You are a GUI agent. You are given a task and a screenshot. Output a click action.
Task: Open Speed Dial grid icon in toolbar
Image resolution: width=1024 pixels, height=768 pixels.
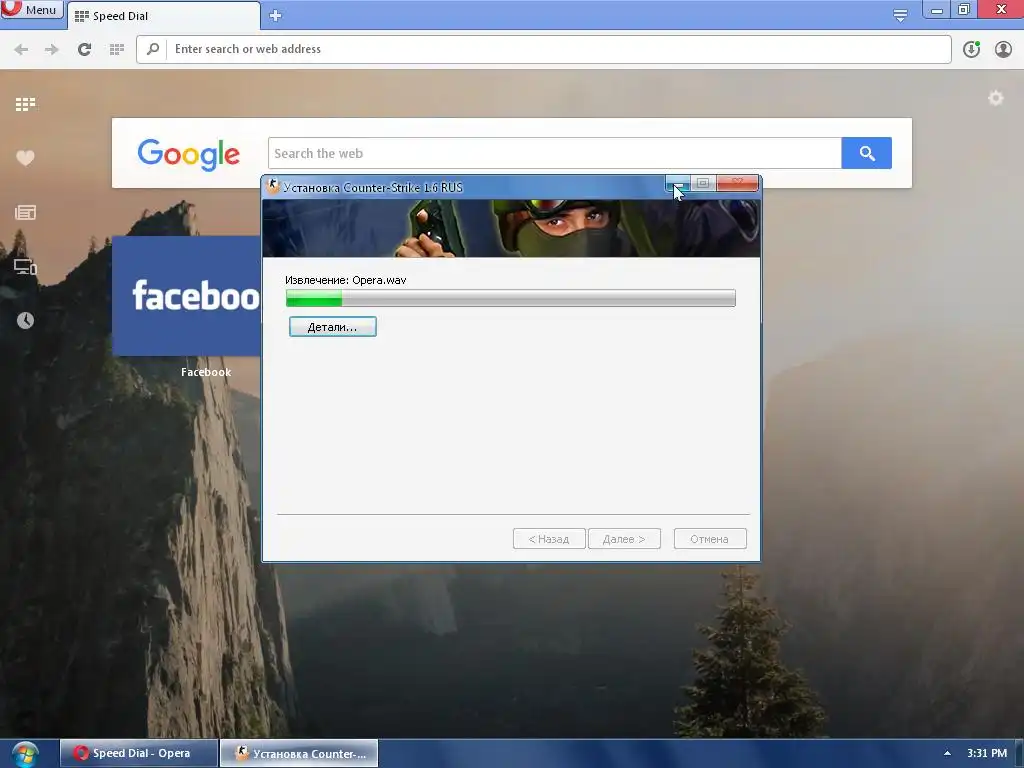tap(117, 49)
